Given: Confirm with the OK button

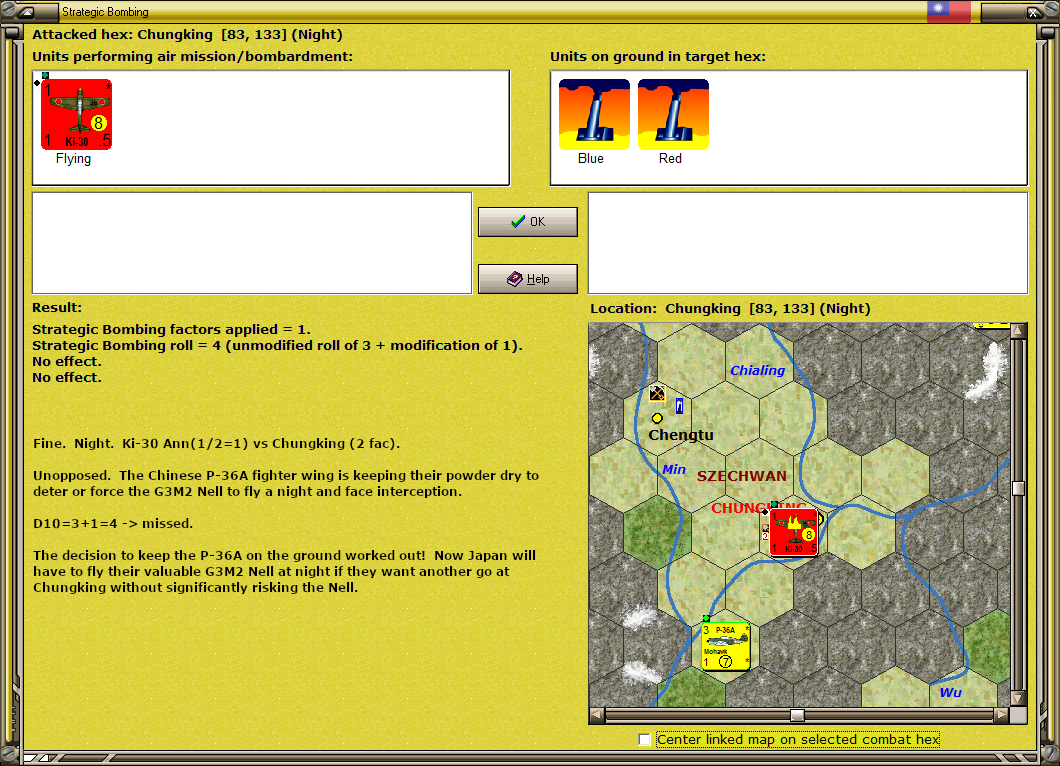Looking at the screenshot, I should click(x=528, y=222).
